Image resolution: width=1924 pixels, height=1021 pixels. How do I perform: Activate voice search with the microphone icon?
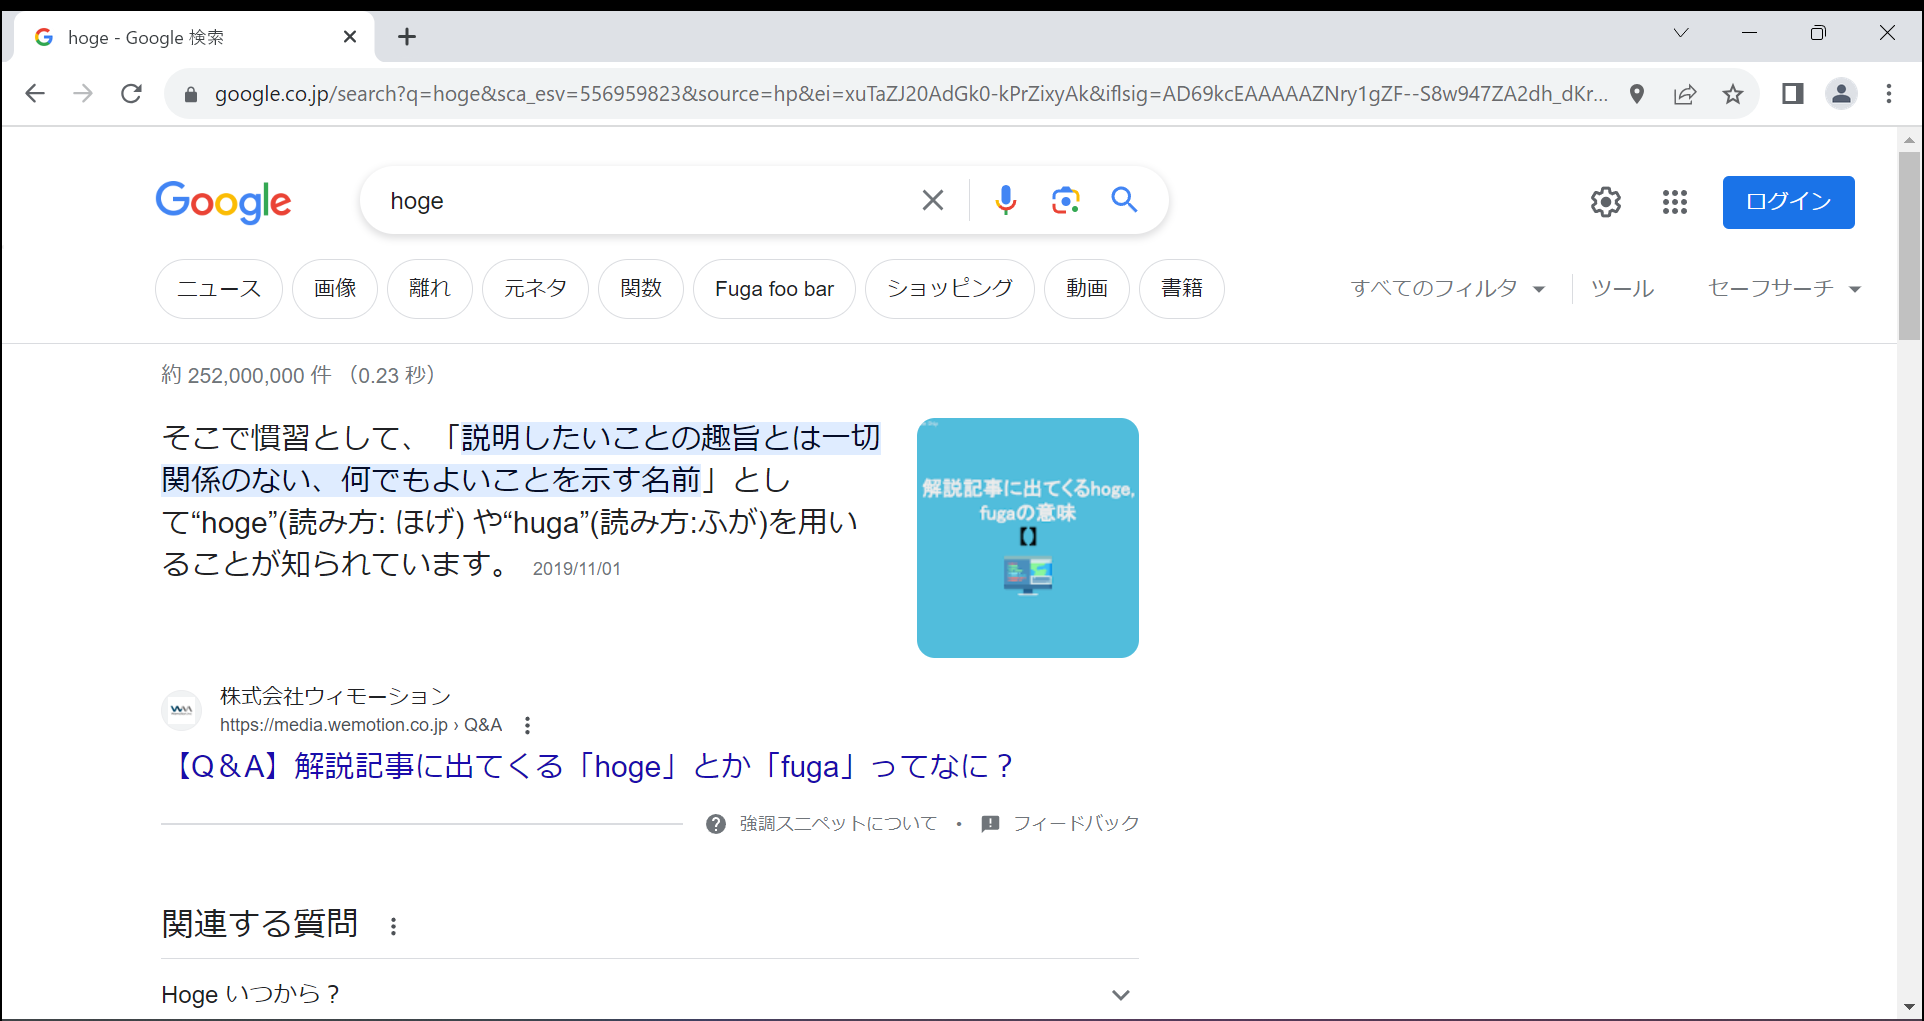(x=1006, y=200)
